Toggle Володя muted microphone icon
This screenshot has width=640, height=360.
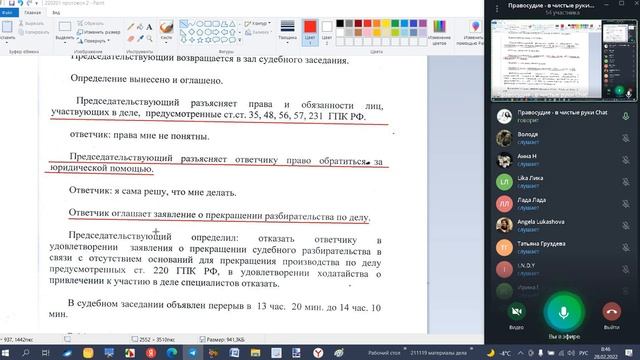click(625, 138)
